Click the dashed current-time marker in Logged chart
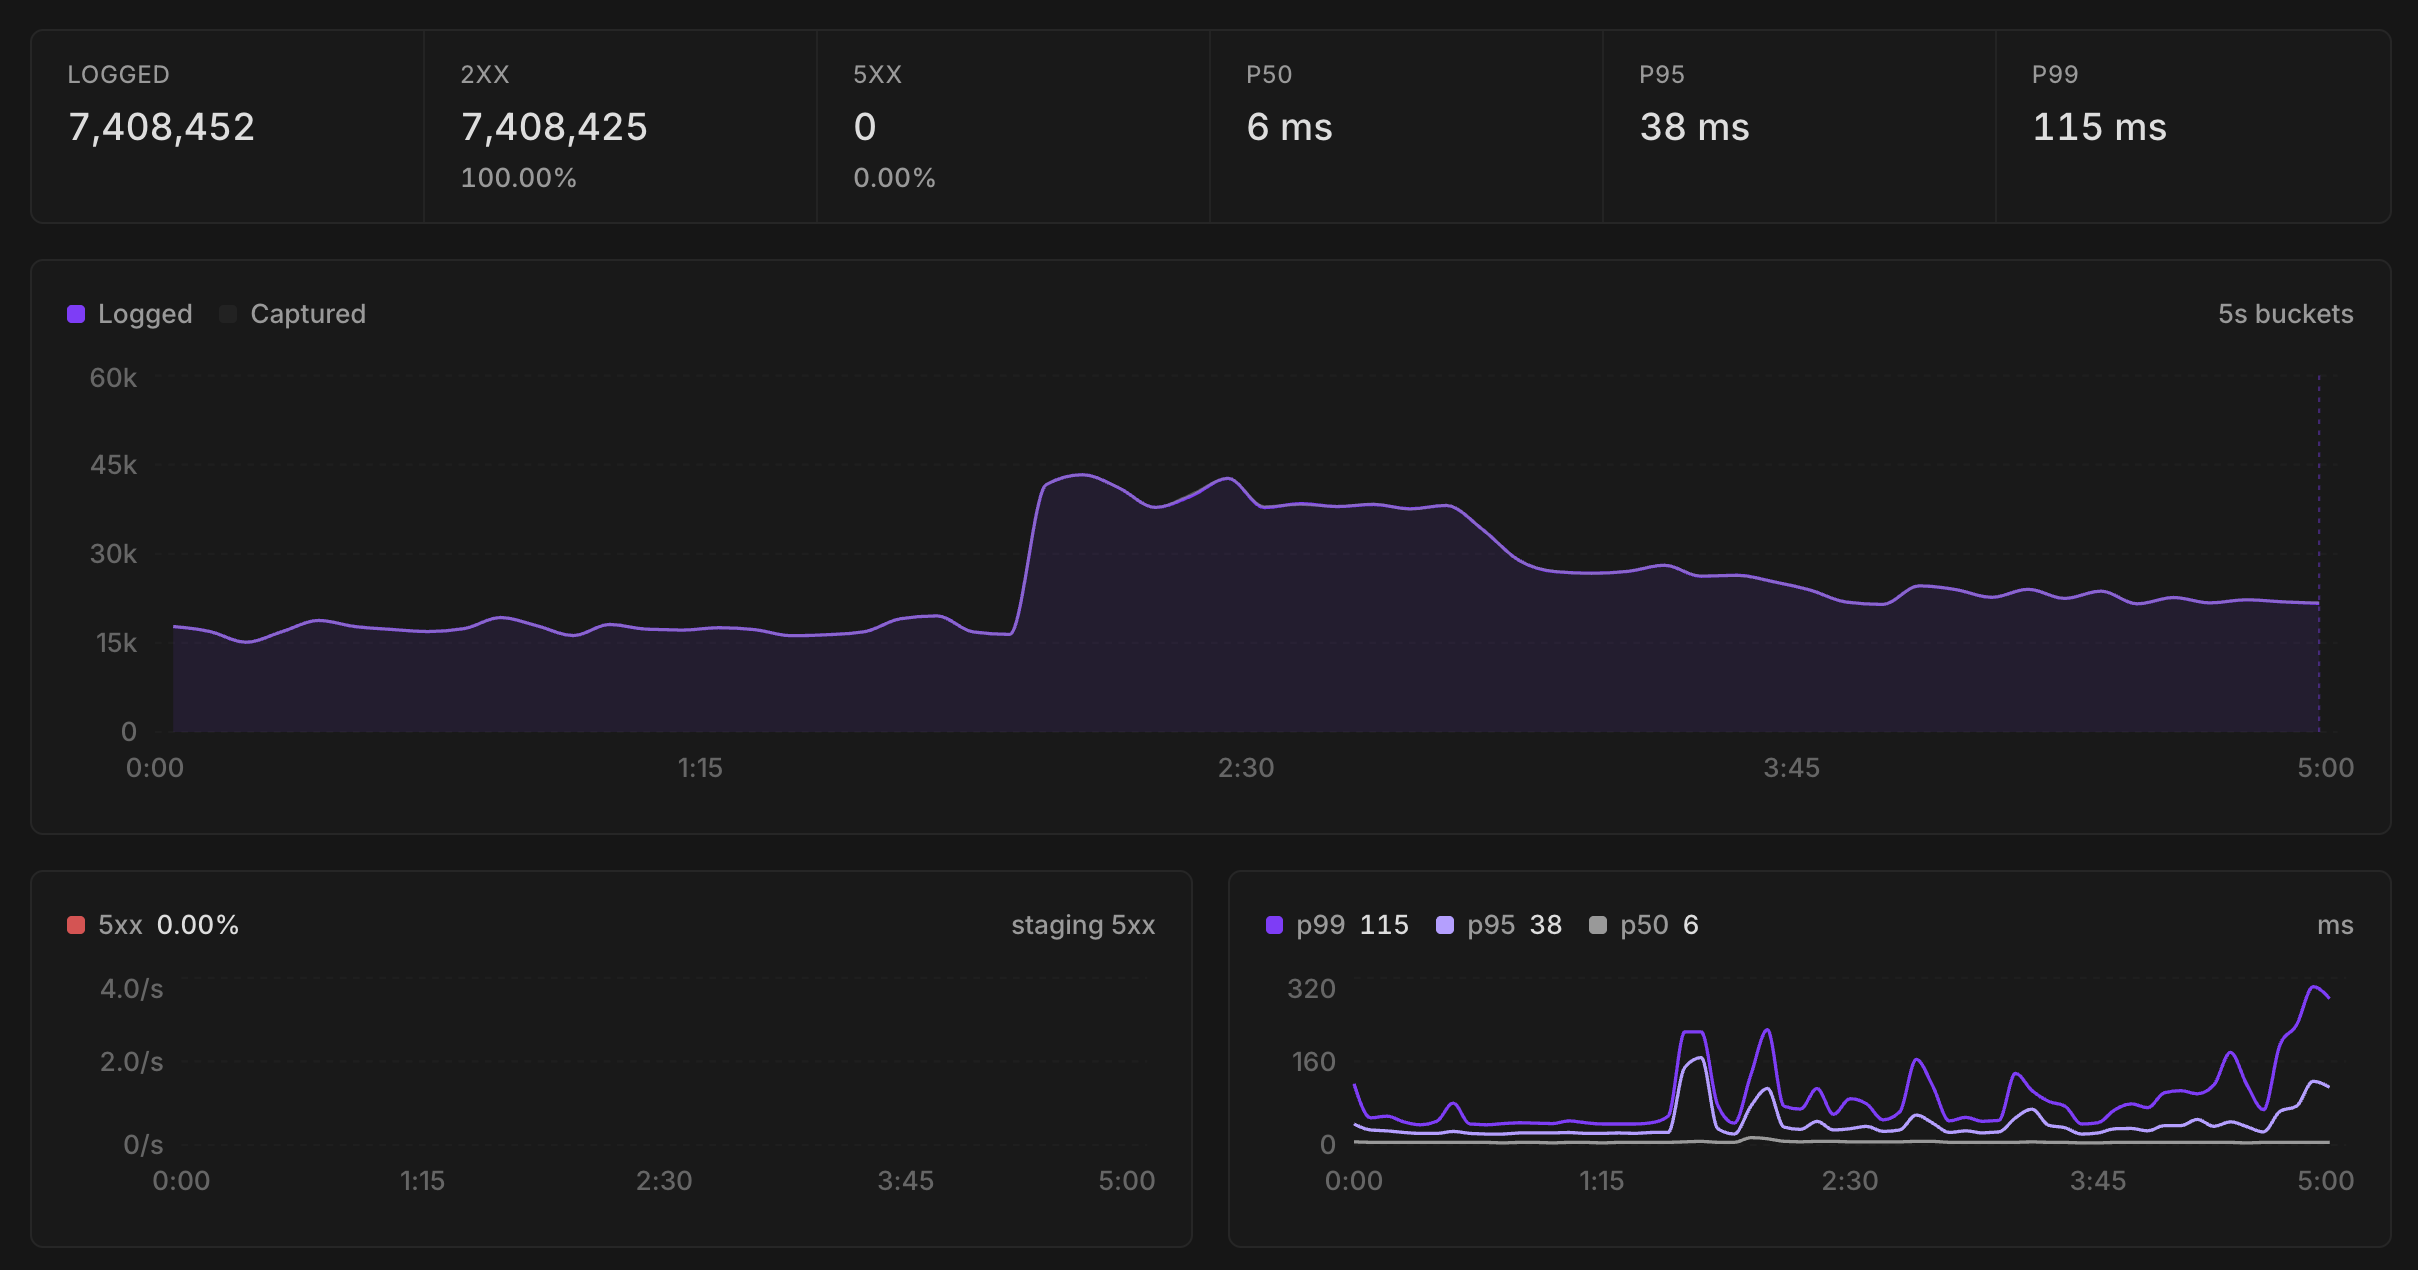2418x1270 pixels. click(x=2319, y=553)
